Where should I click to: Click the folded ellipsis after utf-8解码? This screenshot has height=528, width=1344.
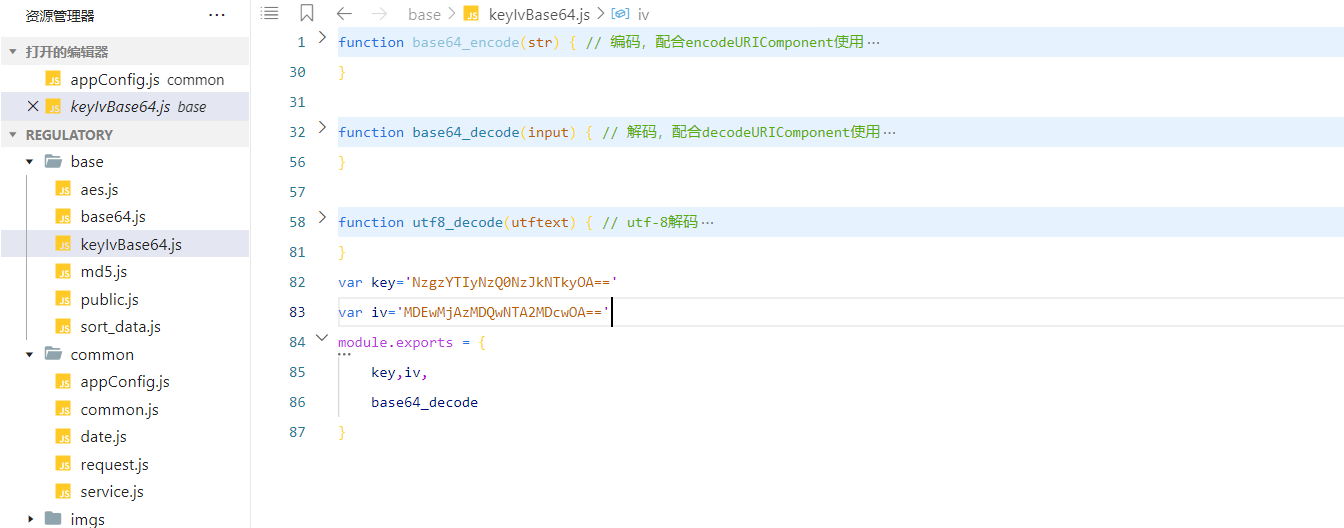coord(708,223)
